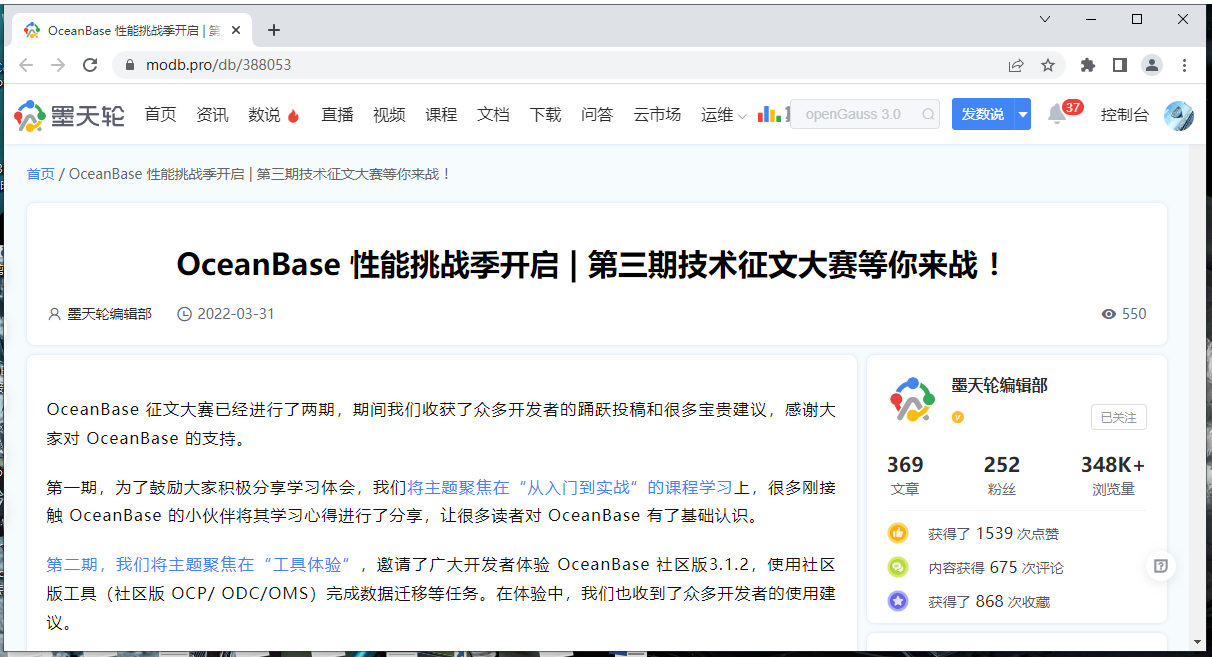Click 墨天轮编辑部 name in sidebar card
Screen dimensions: 1212x657
(999, 386)
